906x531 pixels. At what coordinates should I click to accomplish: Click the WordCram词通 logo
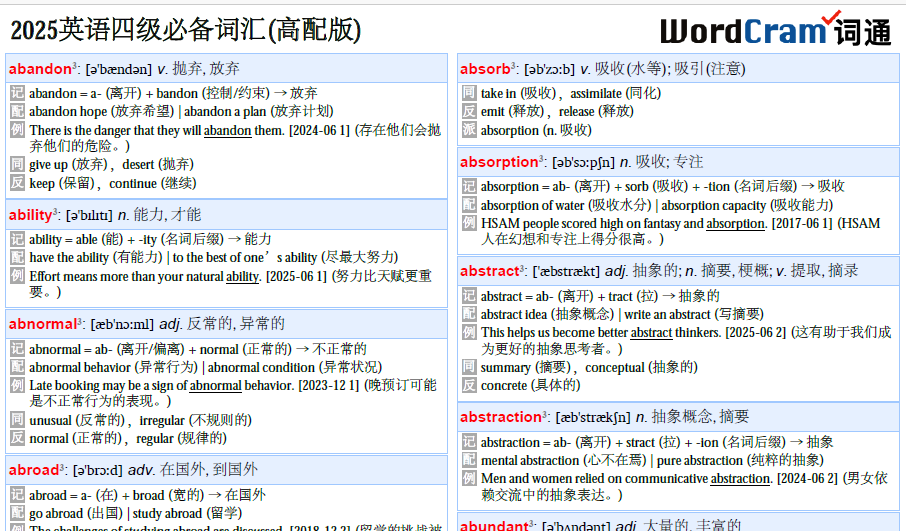[x=775, y=30]
